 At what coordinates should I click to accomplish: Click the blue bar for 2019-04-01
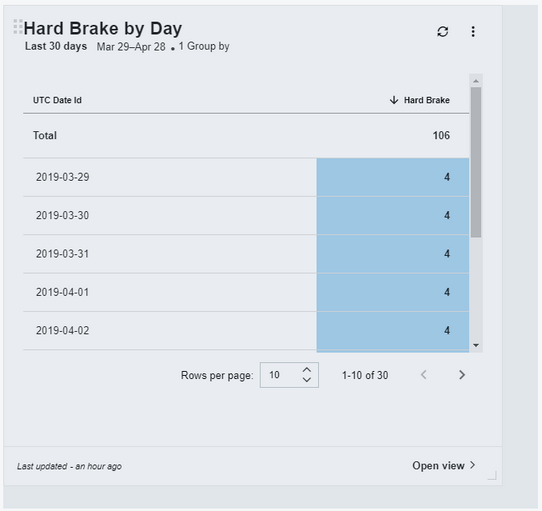[393, 292]
